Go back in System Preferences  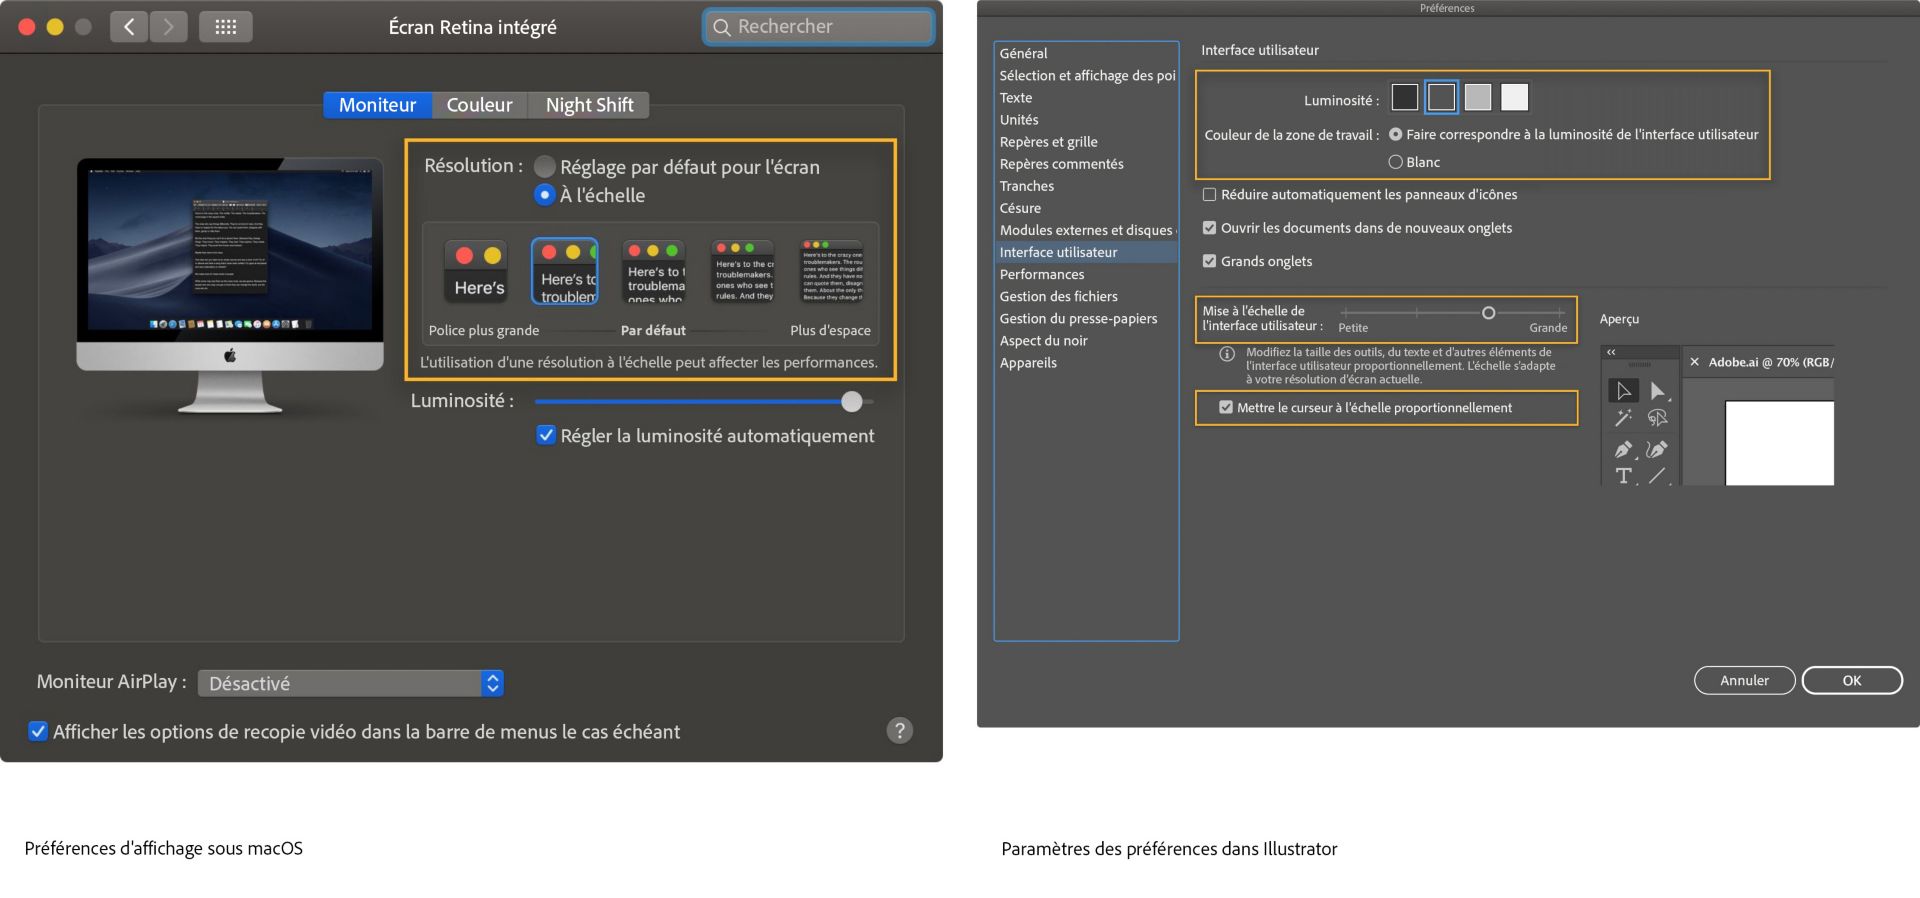[129, 27]
